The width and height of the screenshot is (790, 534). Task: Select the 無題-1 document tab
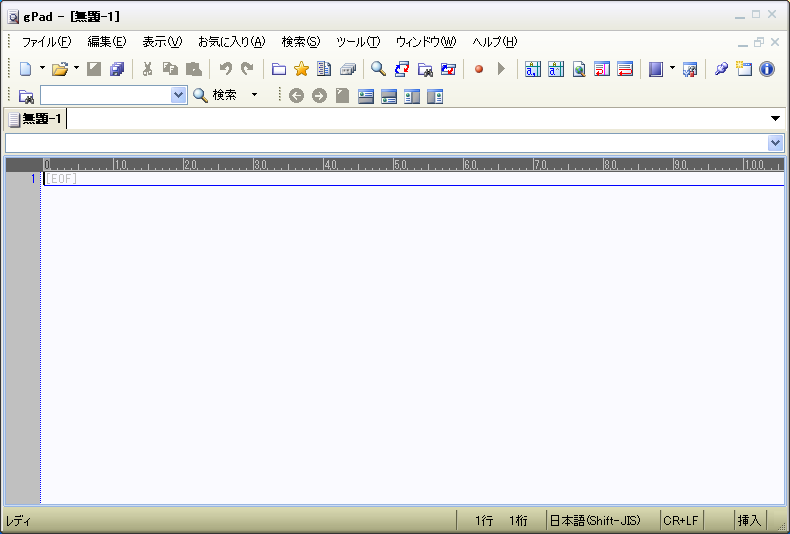36,119
